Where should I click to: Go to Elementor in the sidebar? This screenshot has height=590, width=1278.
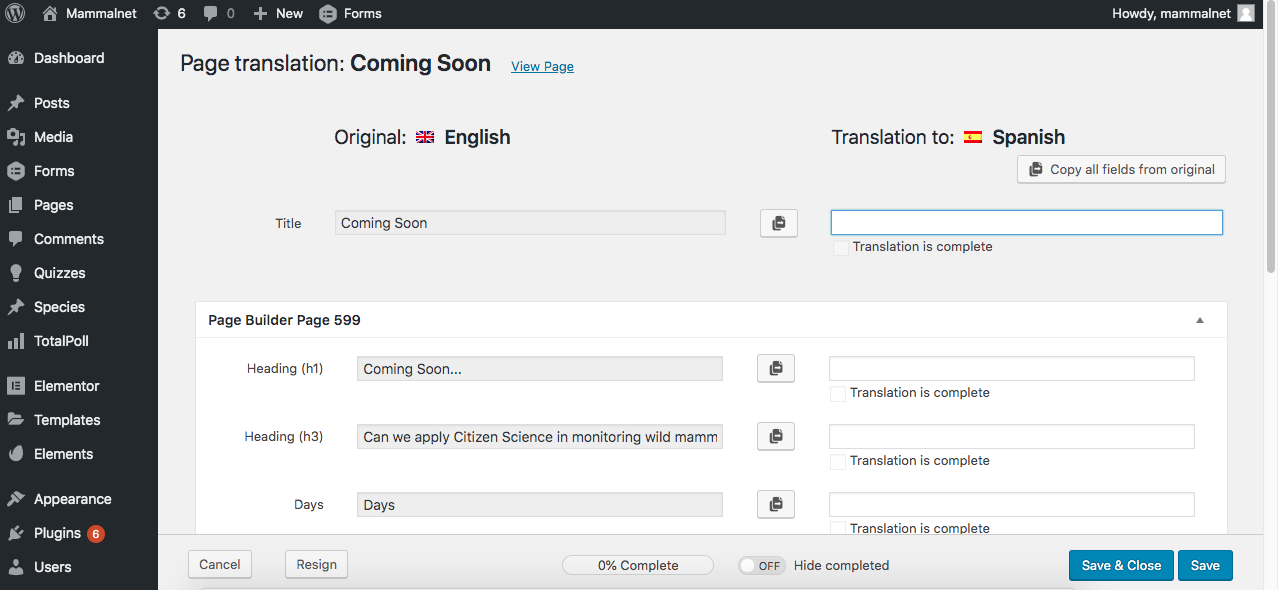tap(66, 386)
